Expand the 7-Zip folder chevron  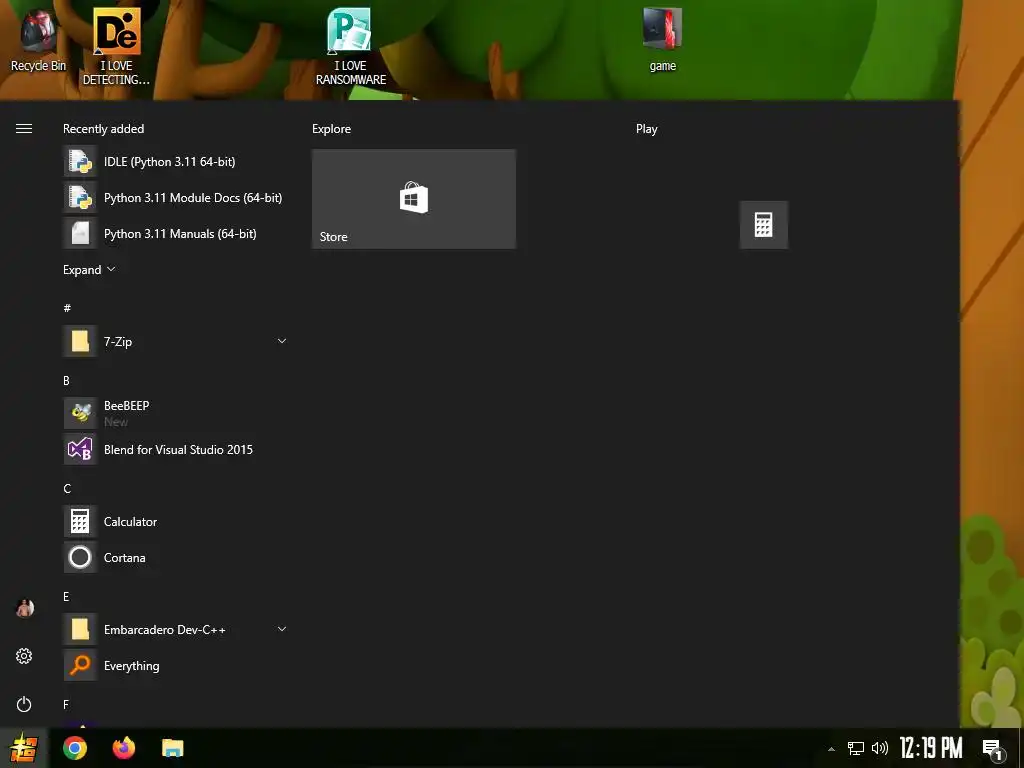click(x=281, y=341)
